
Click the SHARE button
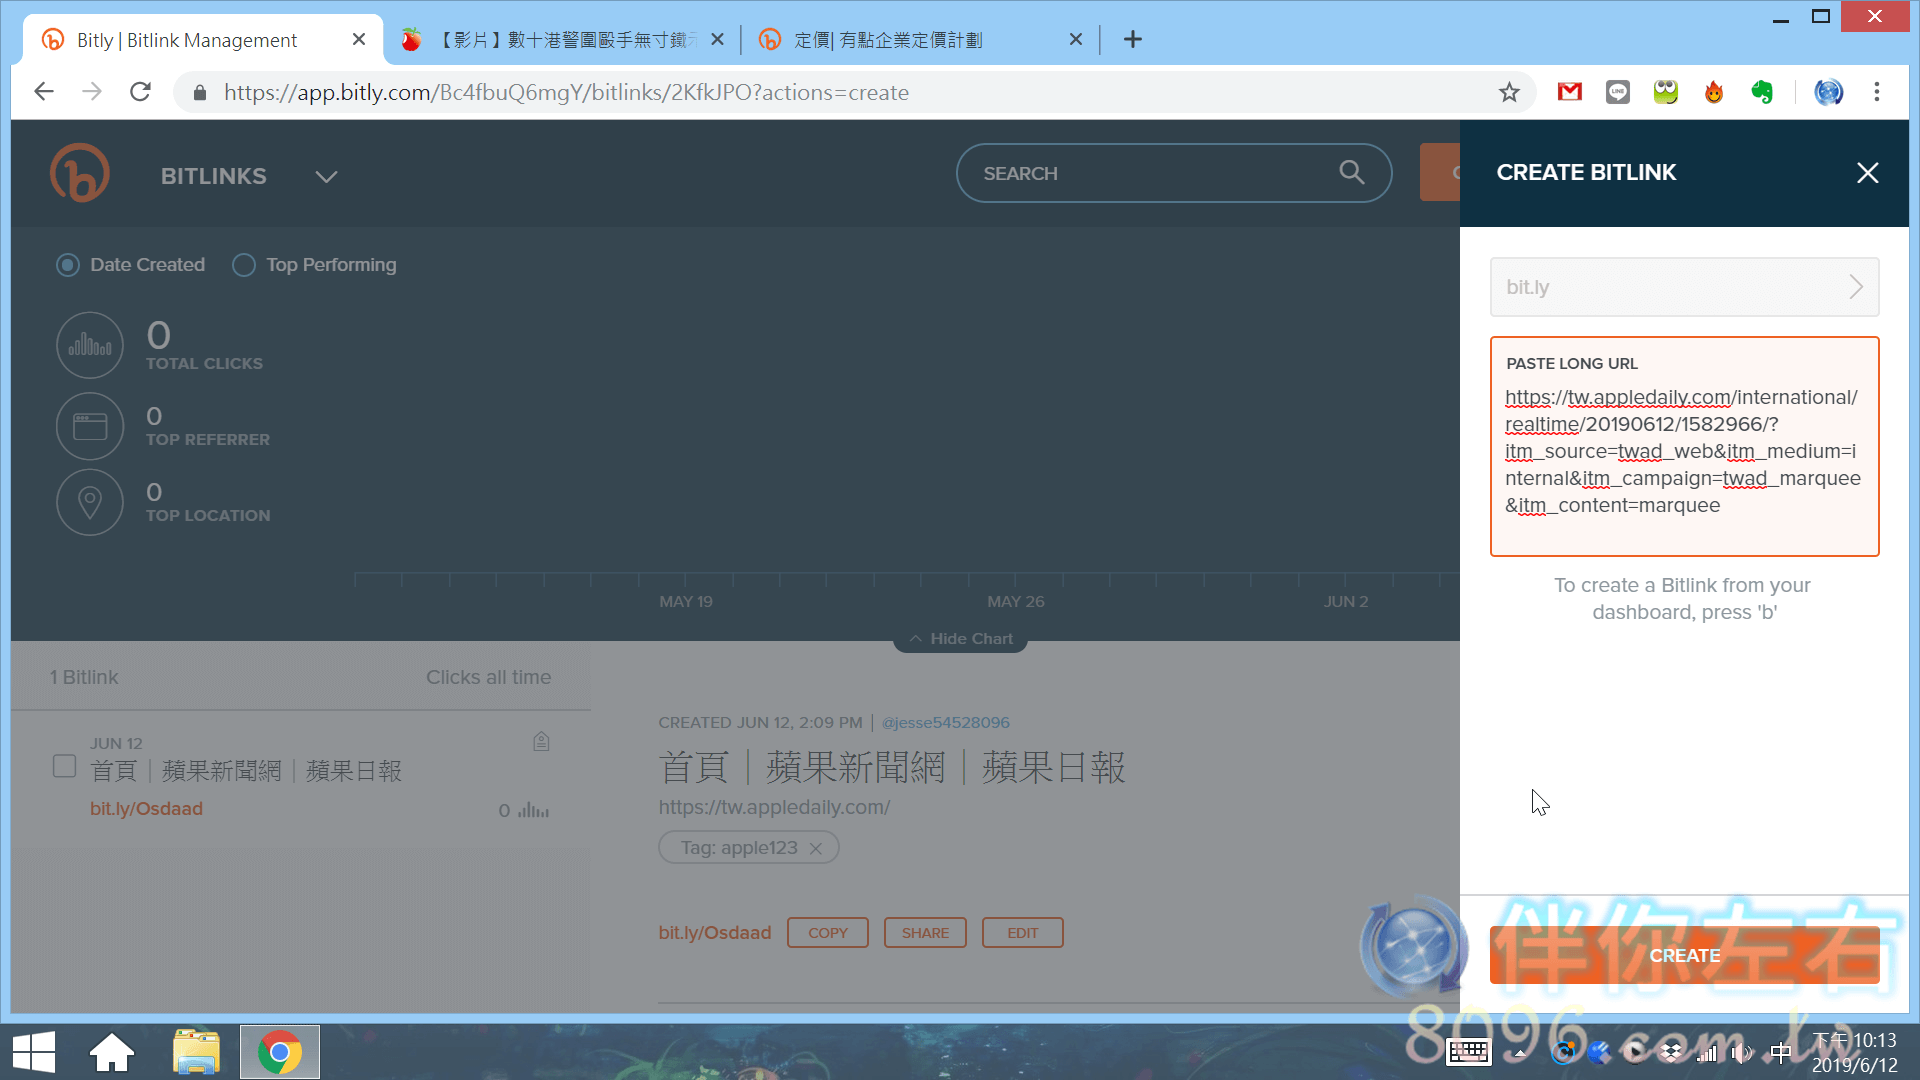coord(925,933)
